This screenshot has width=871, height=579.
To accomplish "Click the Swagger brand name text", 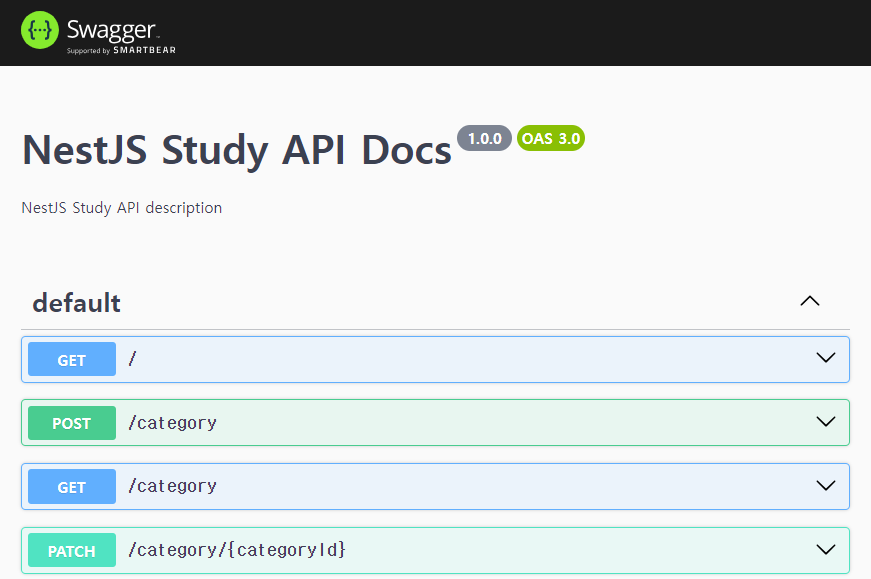I will click(111, 27).
